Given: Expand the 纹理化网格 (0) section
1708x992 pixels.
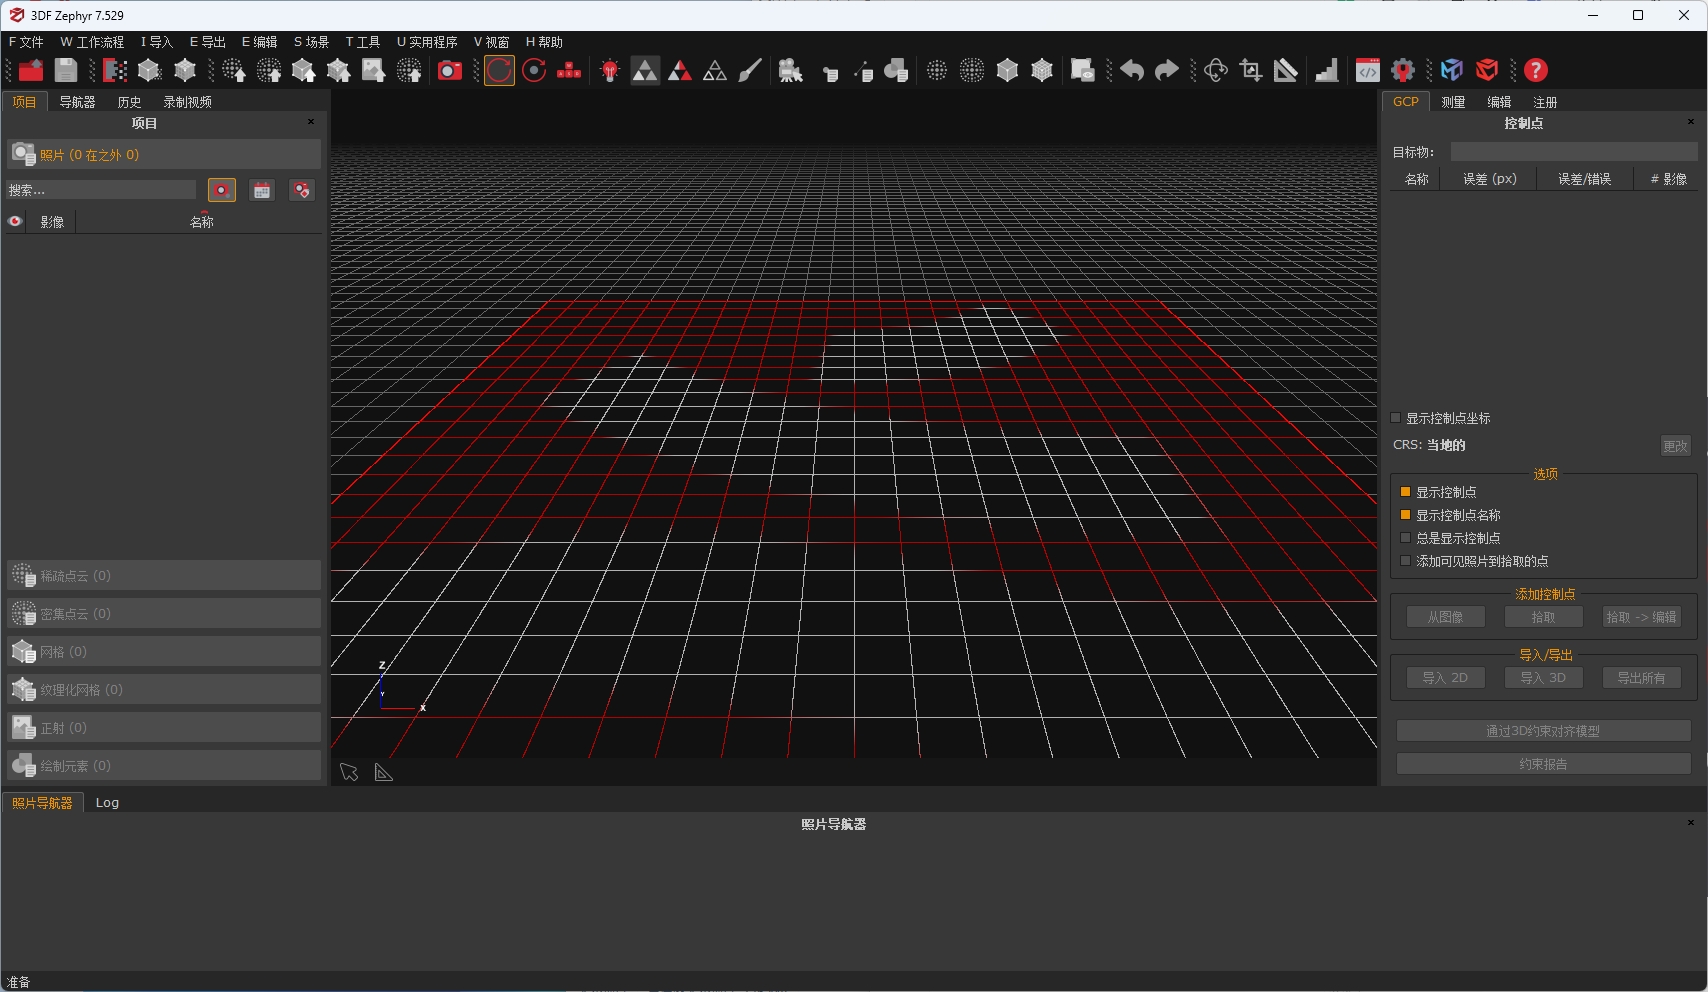Looking at the screenshot, I should coord(164,690).
